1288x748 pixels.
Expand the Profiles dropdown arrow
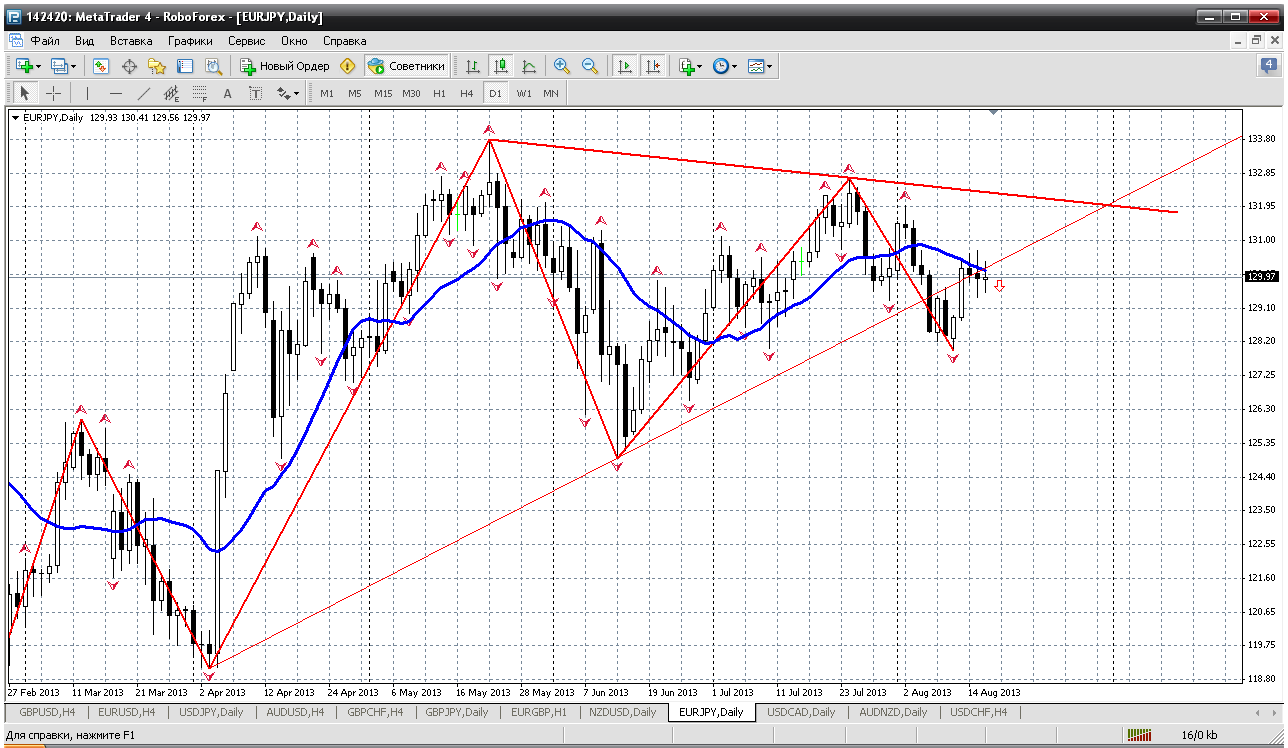73,66
